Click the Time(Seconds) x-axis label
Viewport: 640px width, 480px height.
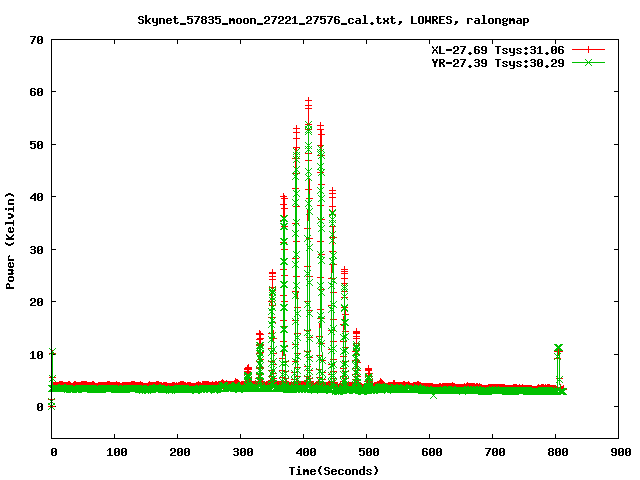(x=333, y=471)
